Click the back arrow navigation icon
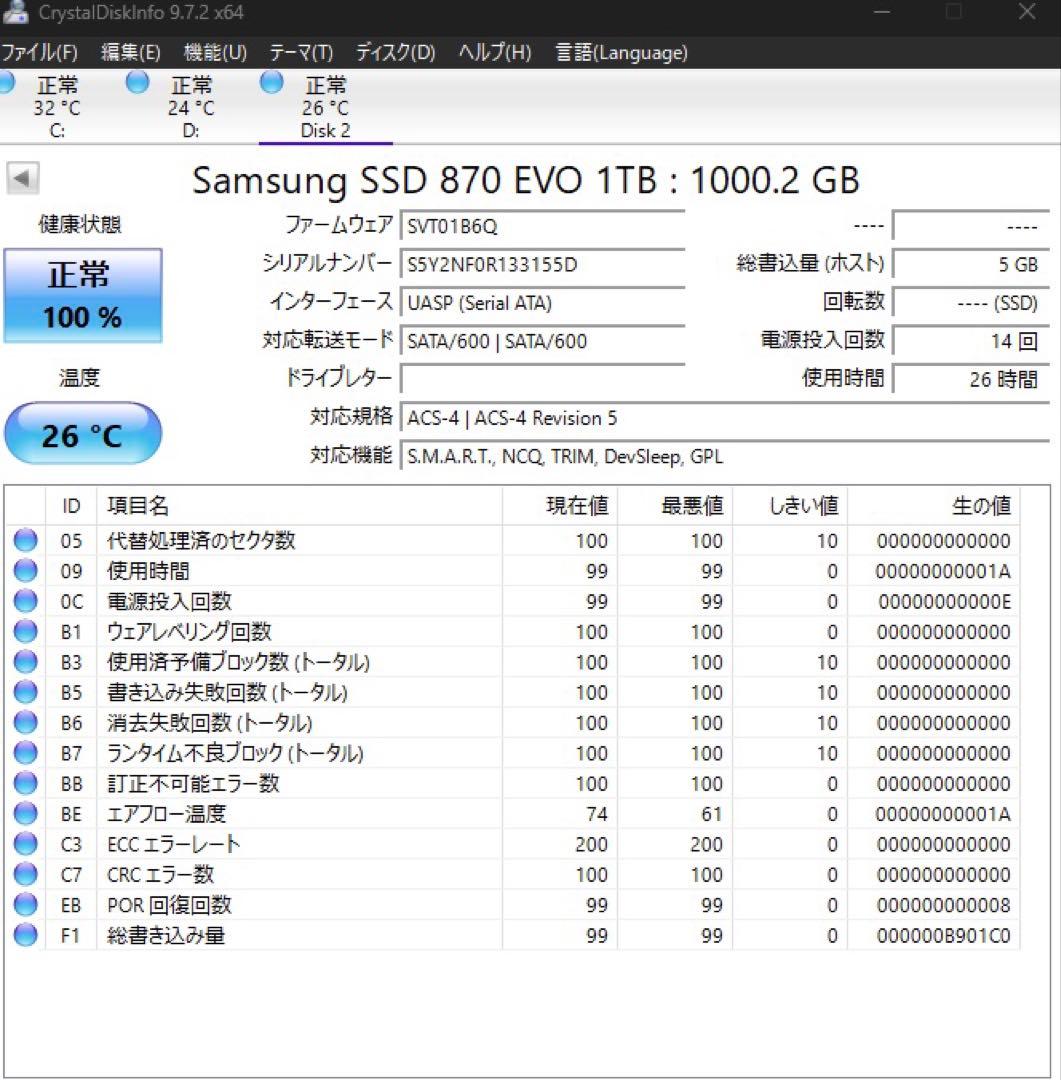The width and height of the screenshot is (1061, 1080). (x=22, y=177)
